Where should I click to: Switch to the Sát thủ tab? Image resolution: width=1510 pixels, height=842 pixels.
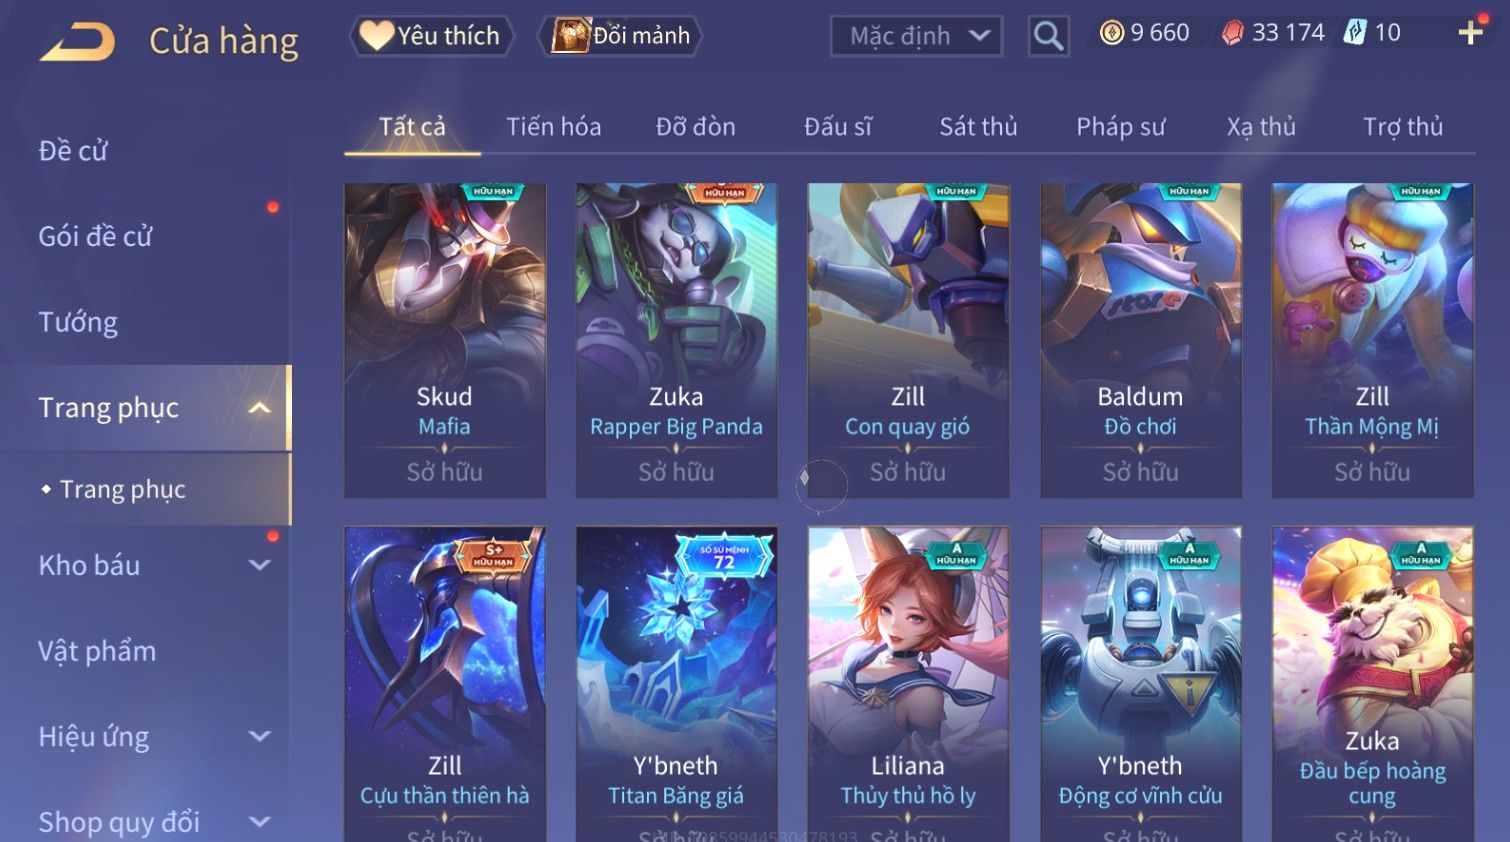pos(978,127)
